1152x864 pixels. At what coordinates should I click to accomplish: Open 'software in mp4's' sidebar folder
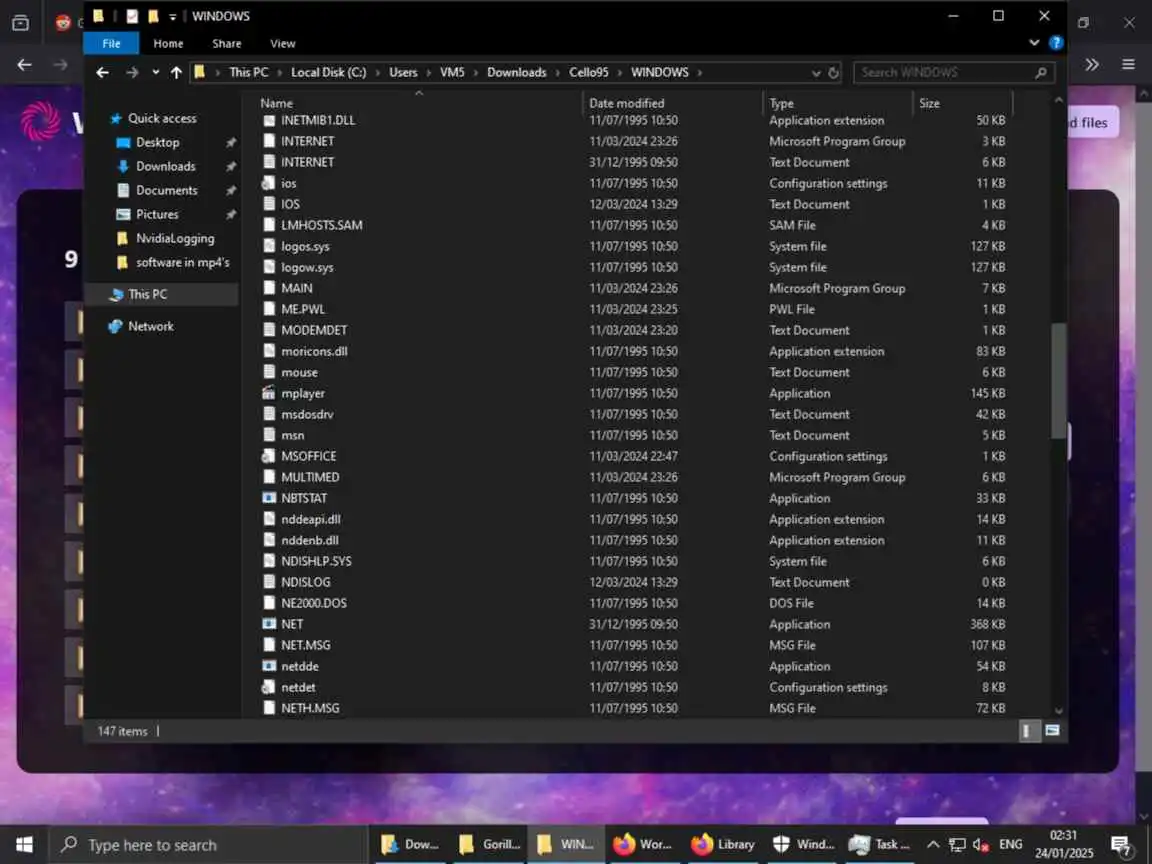pos(182,262)
